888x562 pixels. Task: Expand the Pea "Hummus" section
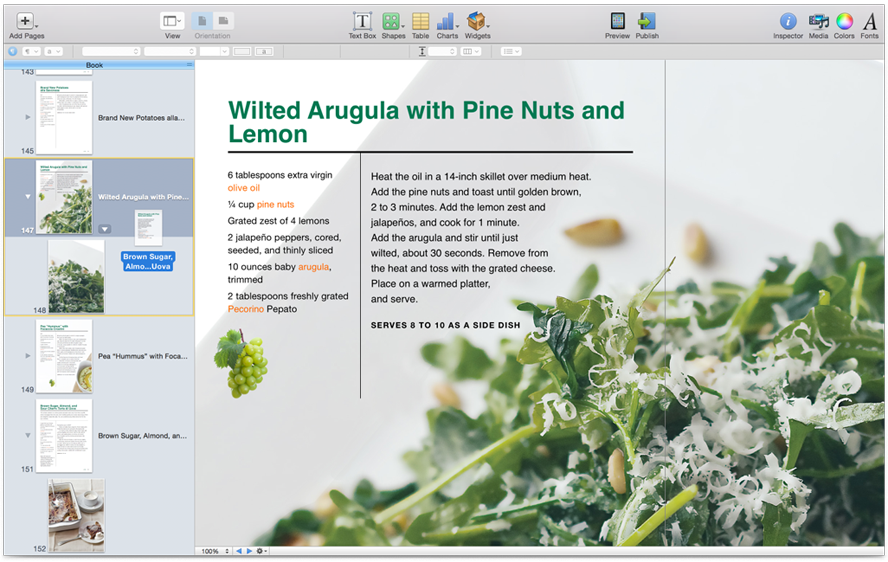(27, 355)
